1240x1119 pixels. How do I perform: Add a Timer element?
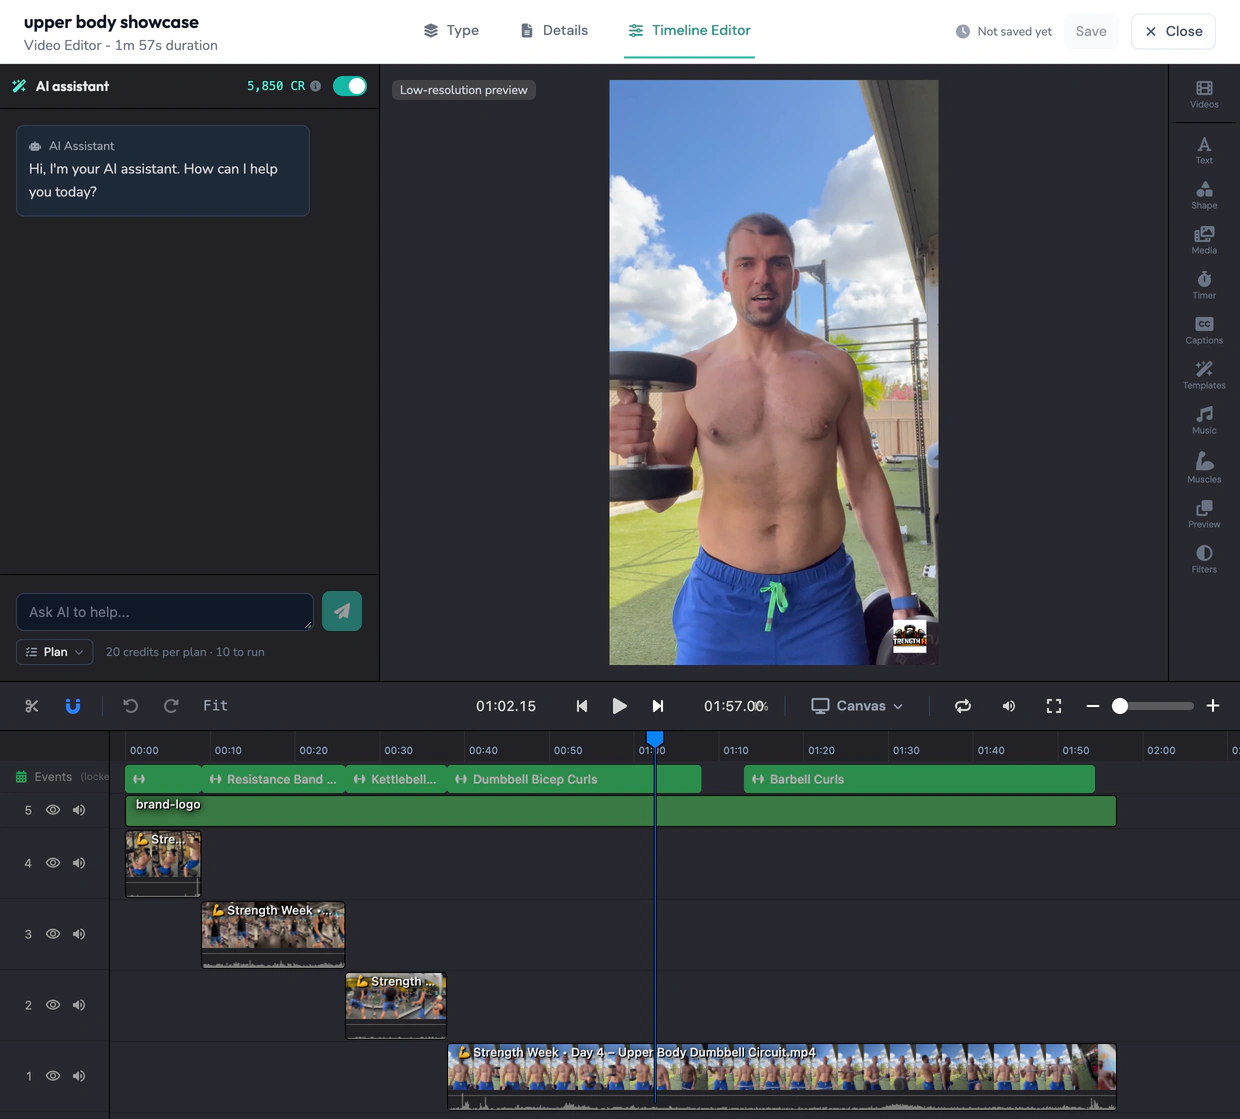tap(1204, 285)
